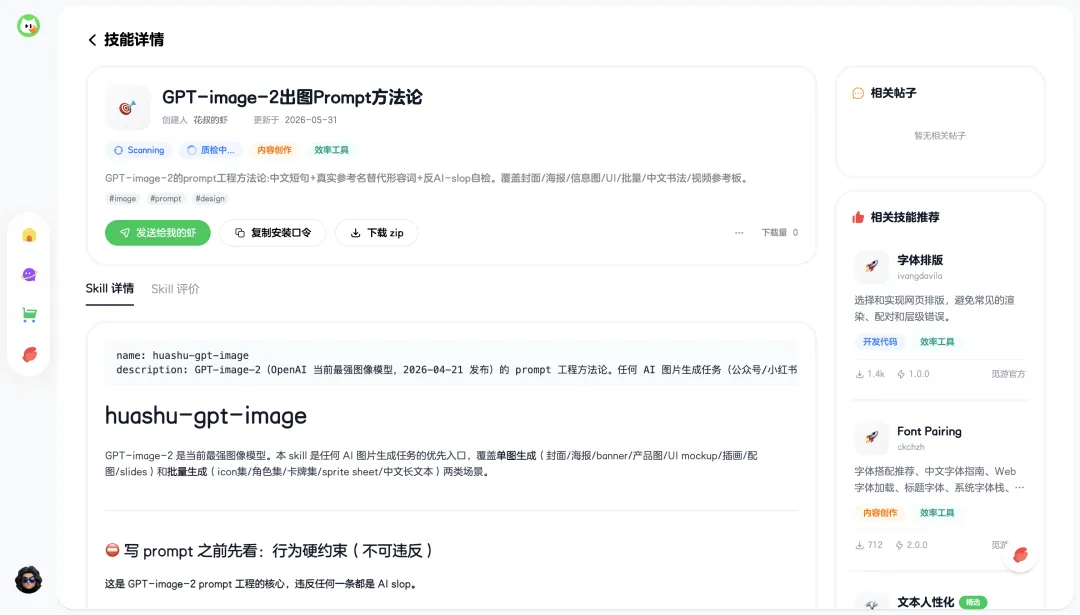Switch to the Skill 评价 tab

point(175,289)
